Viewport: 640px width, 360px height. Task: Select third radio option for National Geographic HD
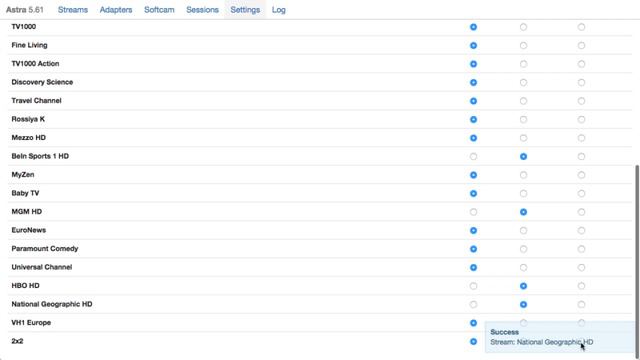click(581, 304)
